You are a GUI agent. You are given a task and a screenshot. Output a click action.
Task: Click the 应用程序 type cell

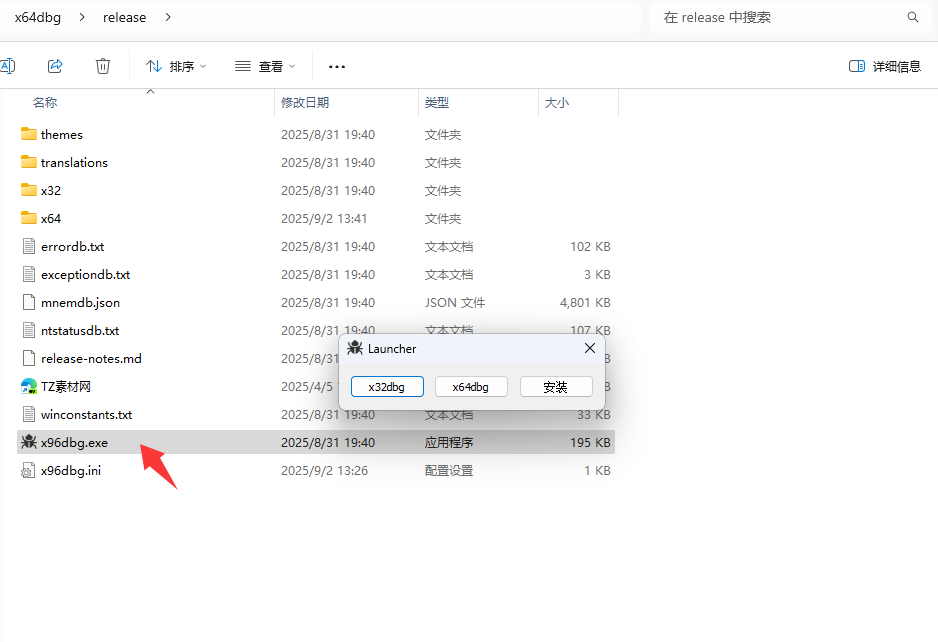[449, 443]
